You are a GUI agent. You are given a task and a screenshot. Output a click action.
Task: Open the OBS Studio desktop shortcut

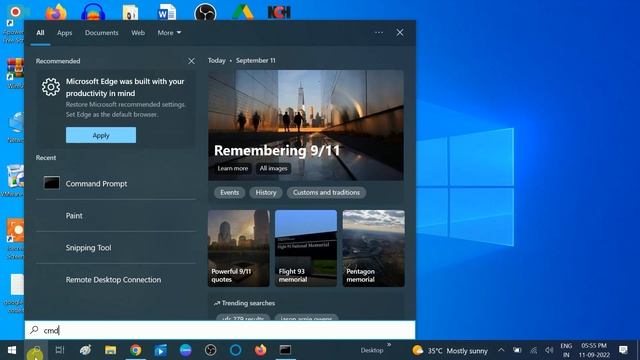click(x=205, y=12)
